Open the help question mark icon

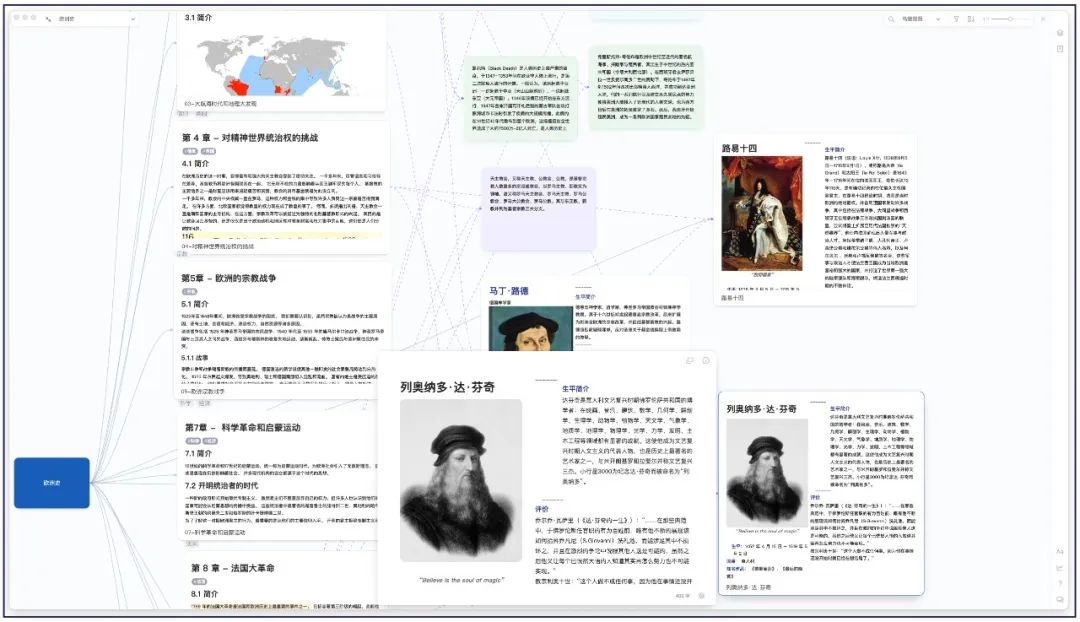(x=1060, y=584)
